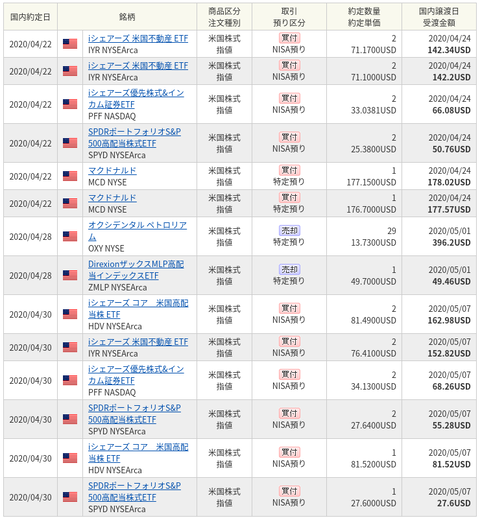Viewport: 480px width, 518px height.
Task: Select the 162.98USD settlement amount
Action: [x=449, y=320]
